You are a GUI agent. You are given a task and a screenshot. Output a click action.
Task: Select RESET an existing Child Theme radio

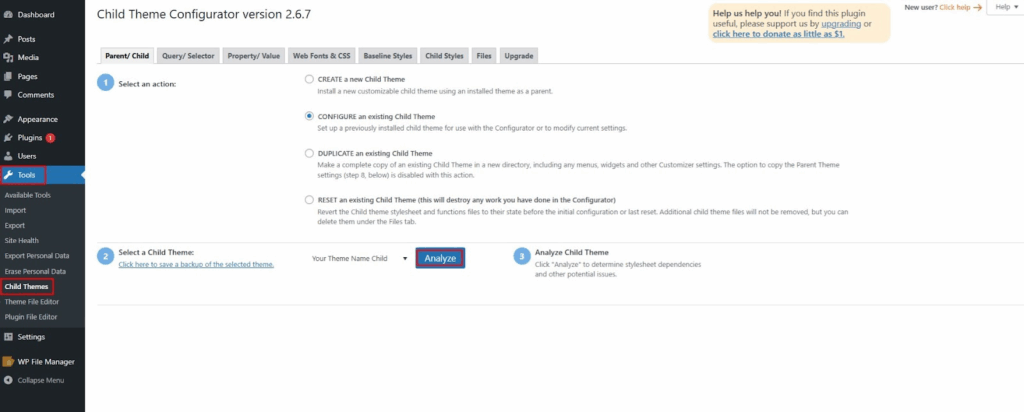pyautogui.click(x=310, y=200)
